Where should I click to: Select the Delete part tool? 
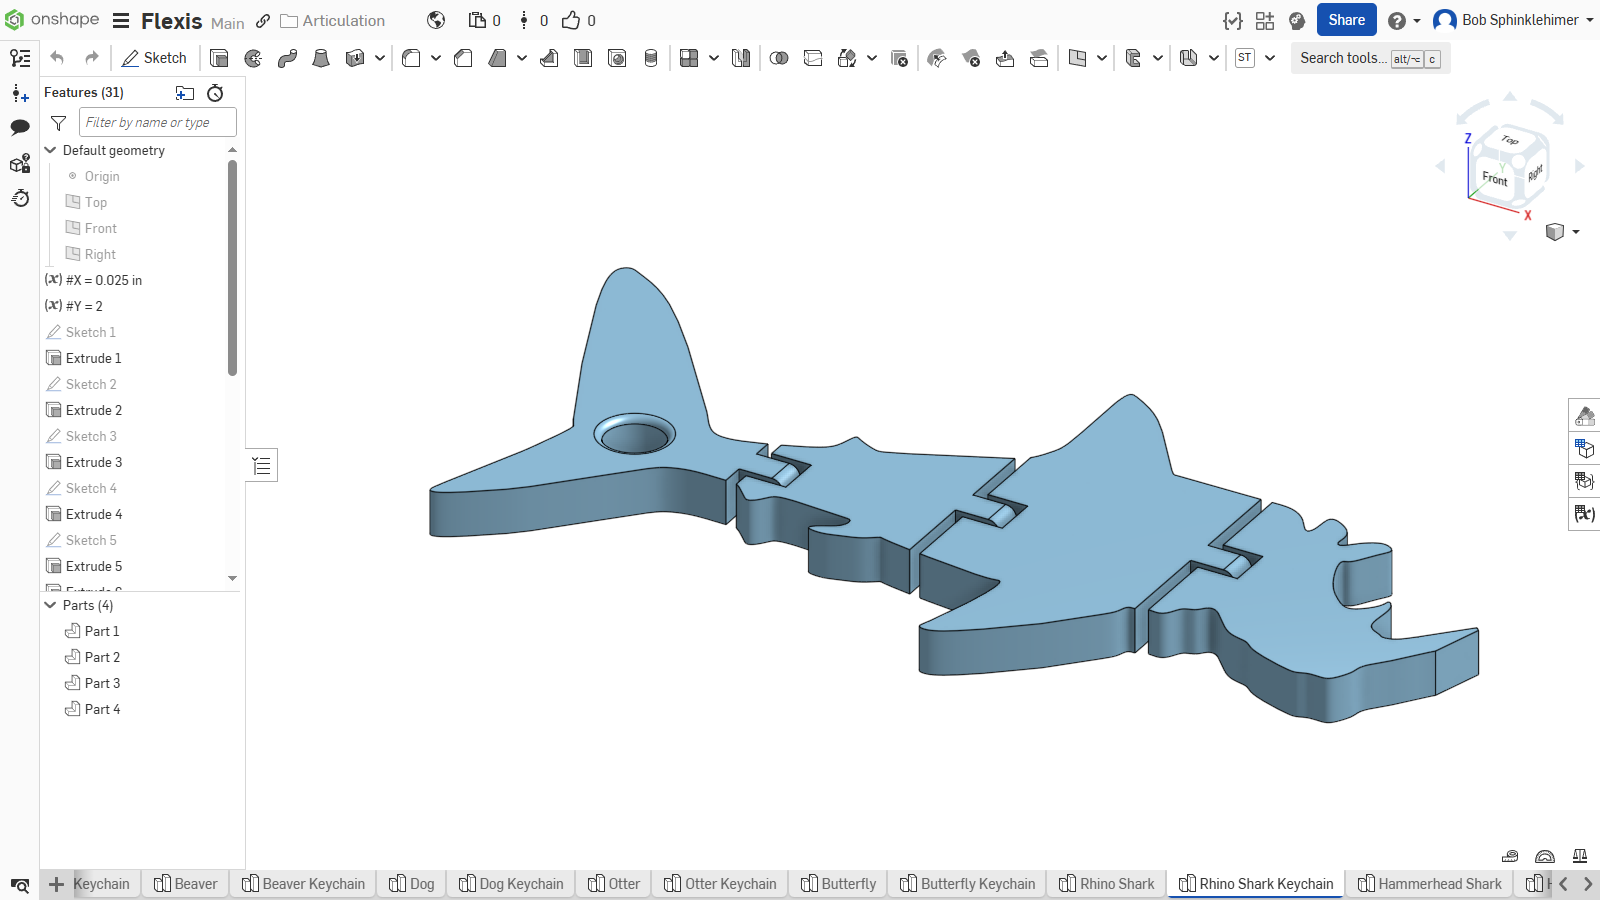coord(899,58)
